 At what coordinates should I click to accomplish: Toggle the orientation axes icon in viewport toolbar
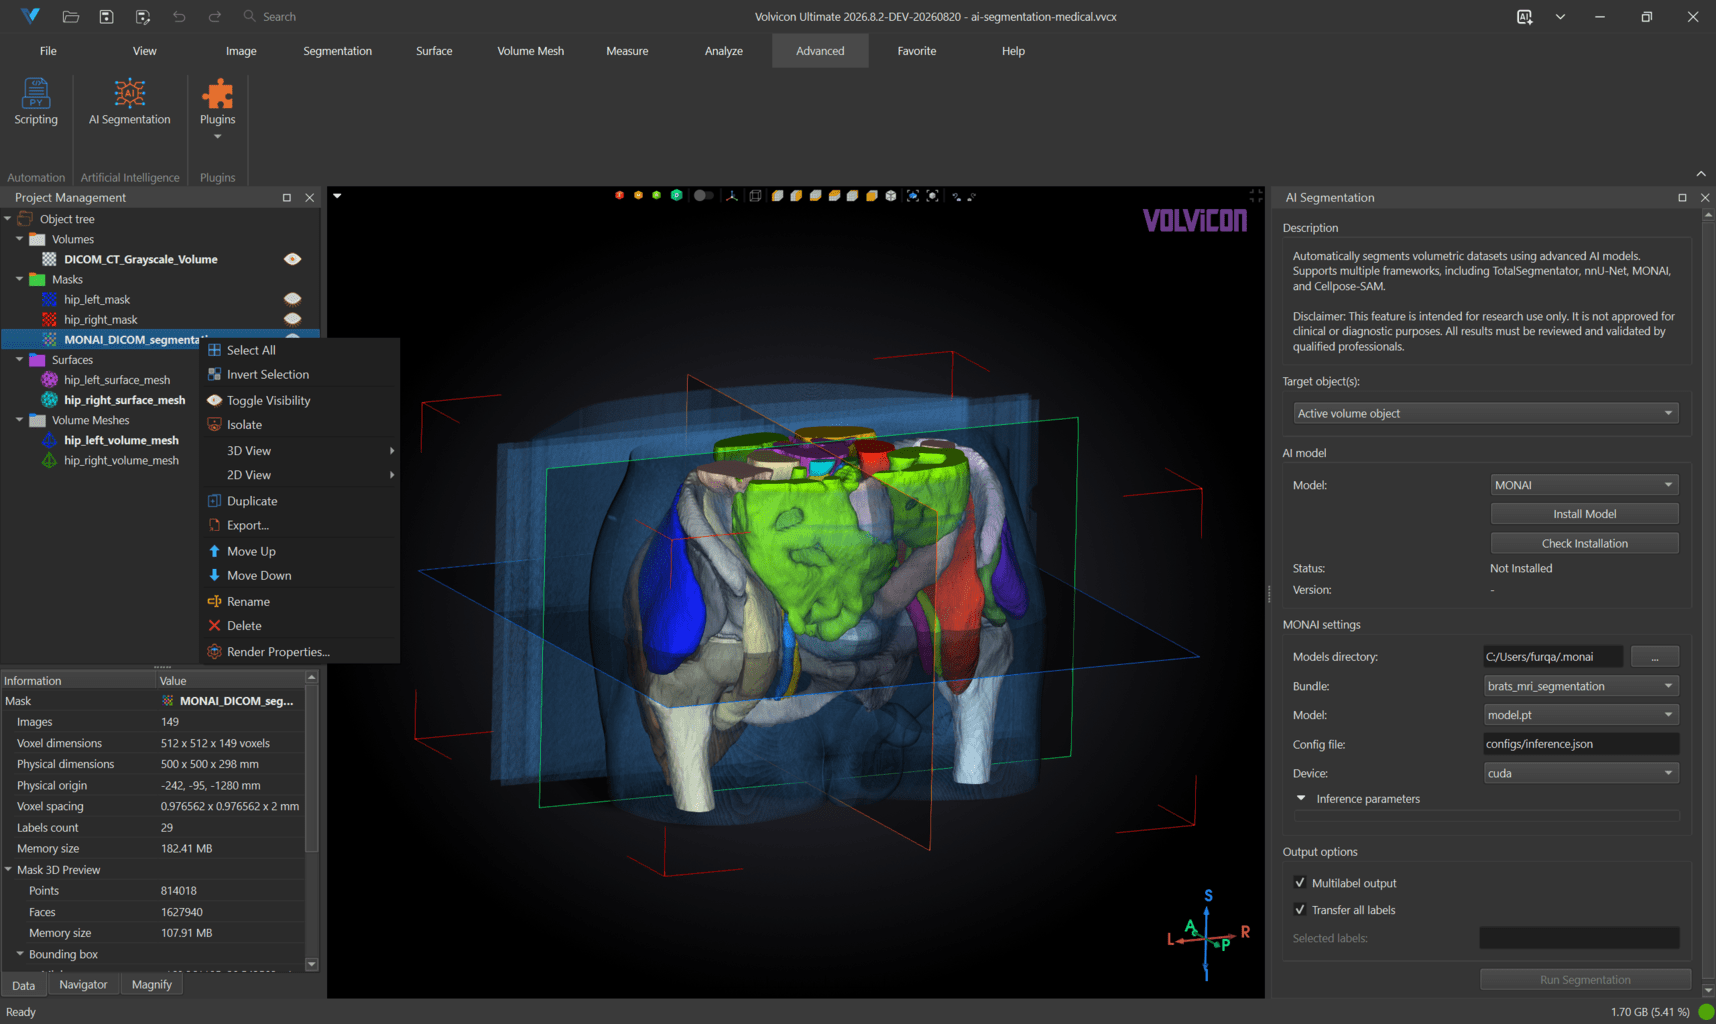pos(732,196)
